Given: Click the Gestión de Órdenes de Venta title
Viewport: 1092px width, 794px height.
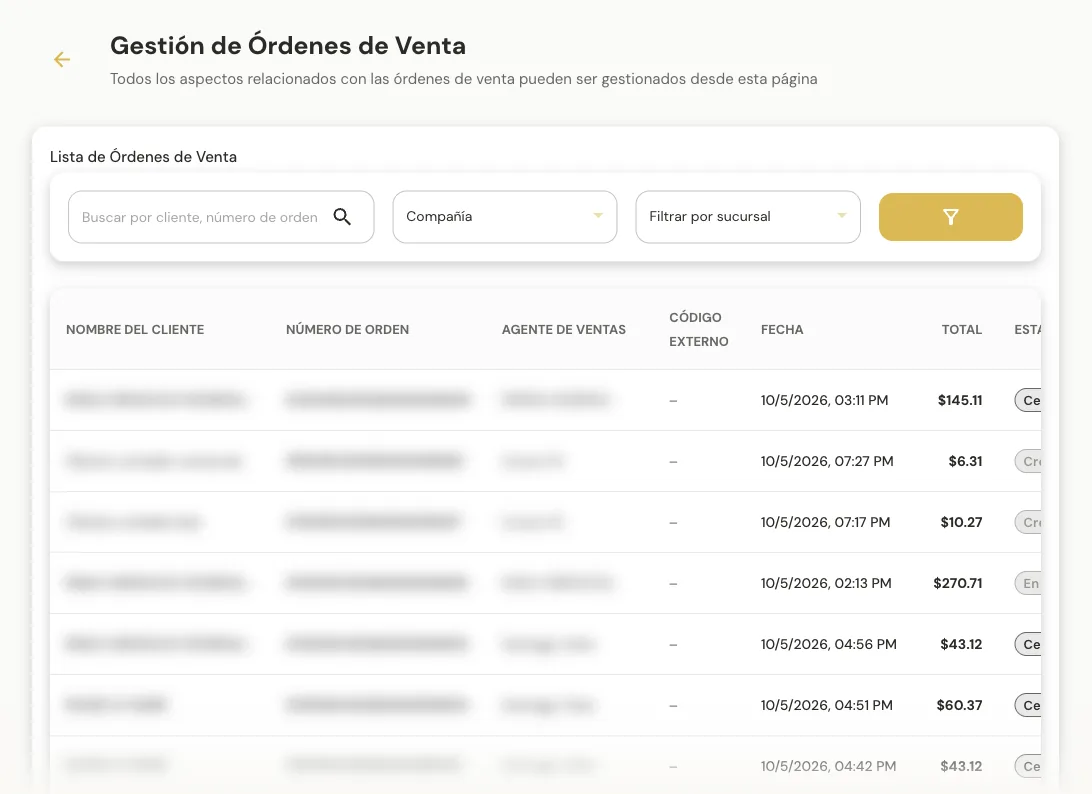Looking at the screenshot, I should pos(288,45).
